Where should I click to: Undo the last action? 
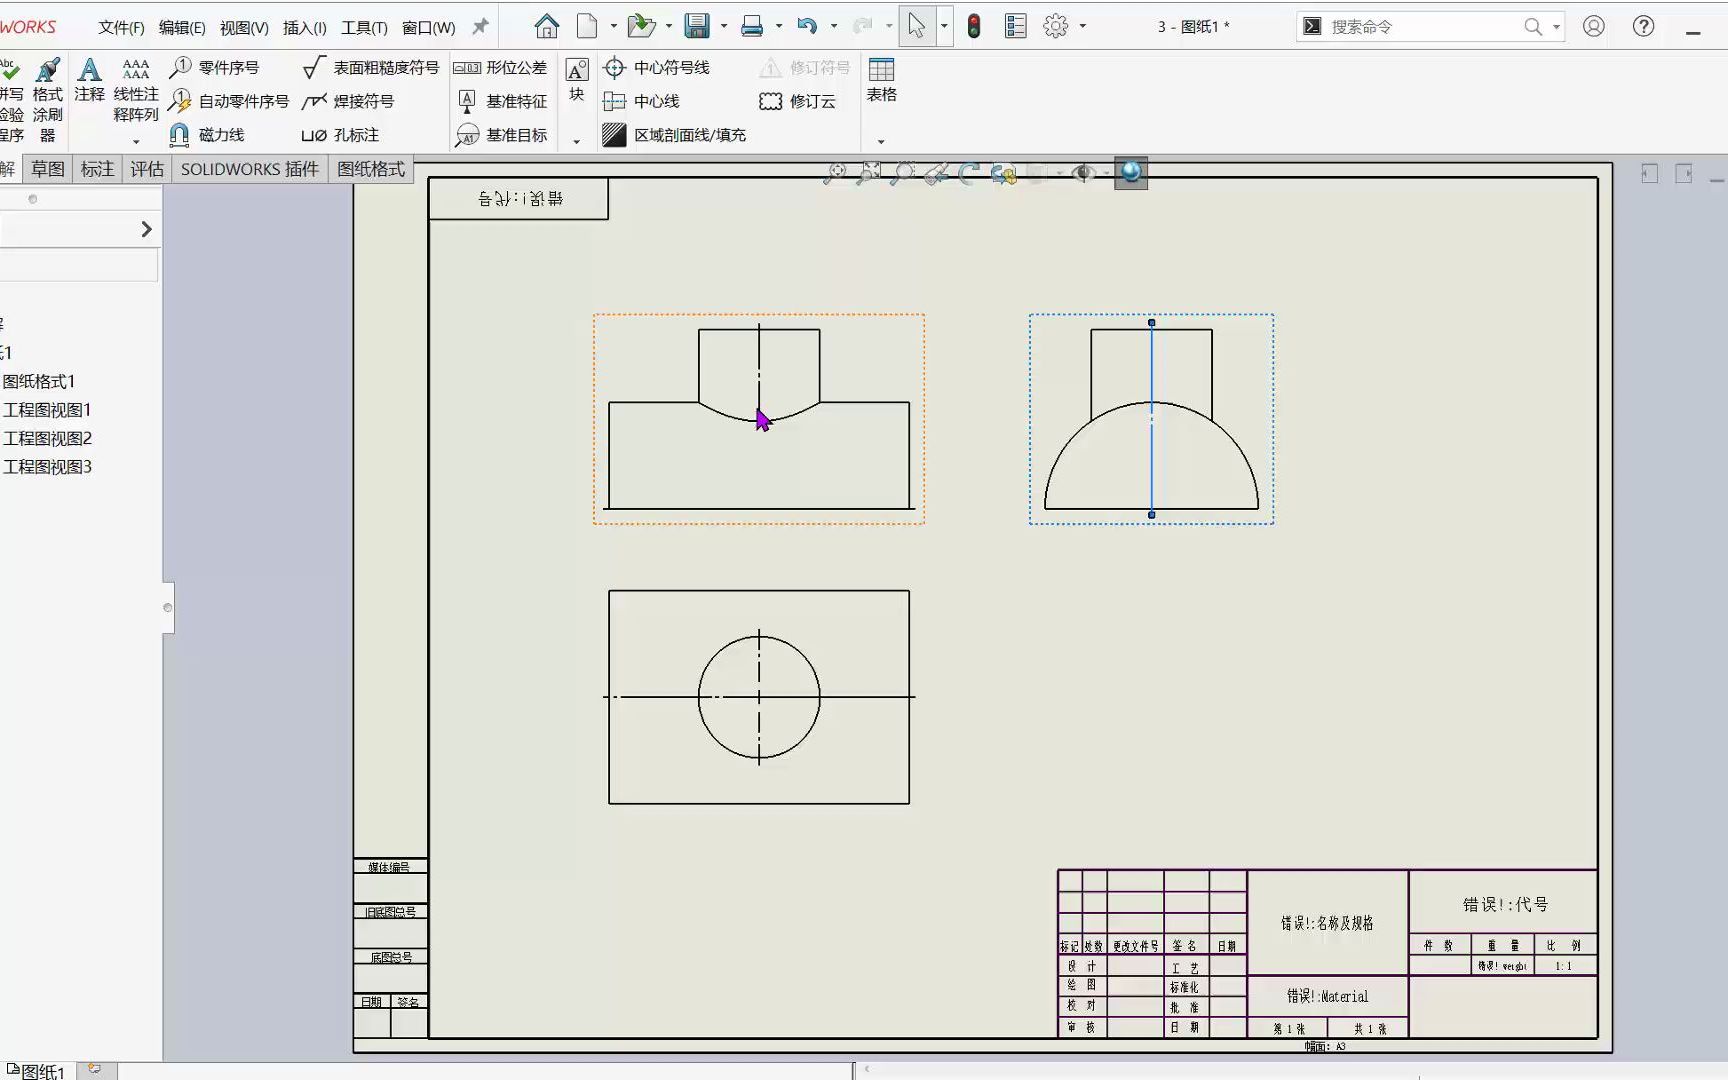(x=807, y=26)
